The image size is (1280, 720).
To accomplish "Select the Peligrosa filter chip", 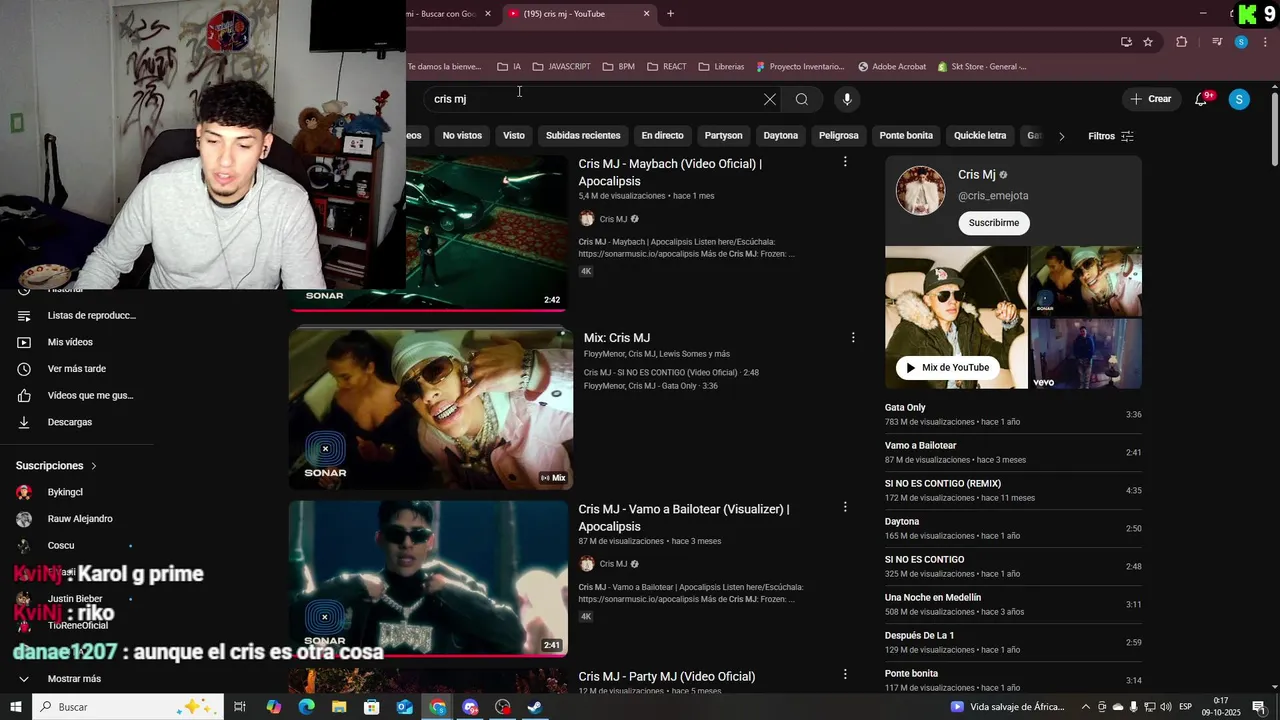I will tap(839, 135).
